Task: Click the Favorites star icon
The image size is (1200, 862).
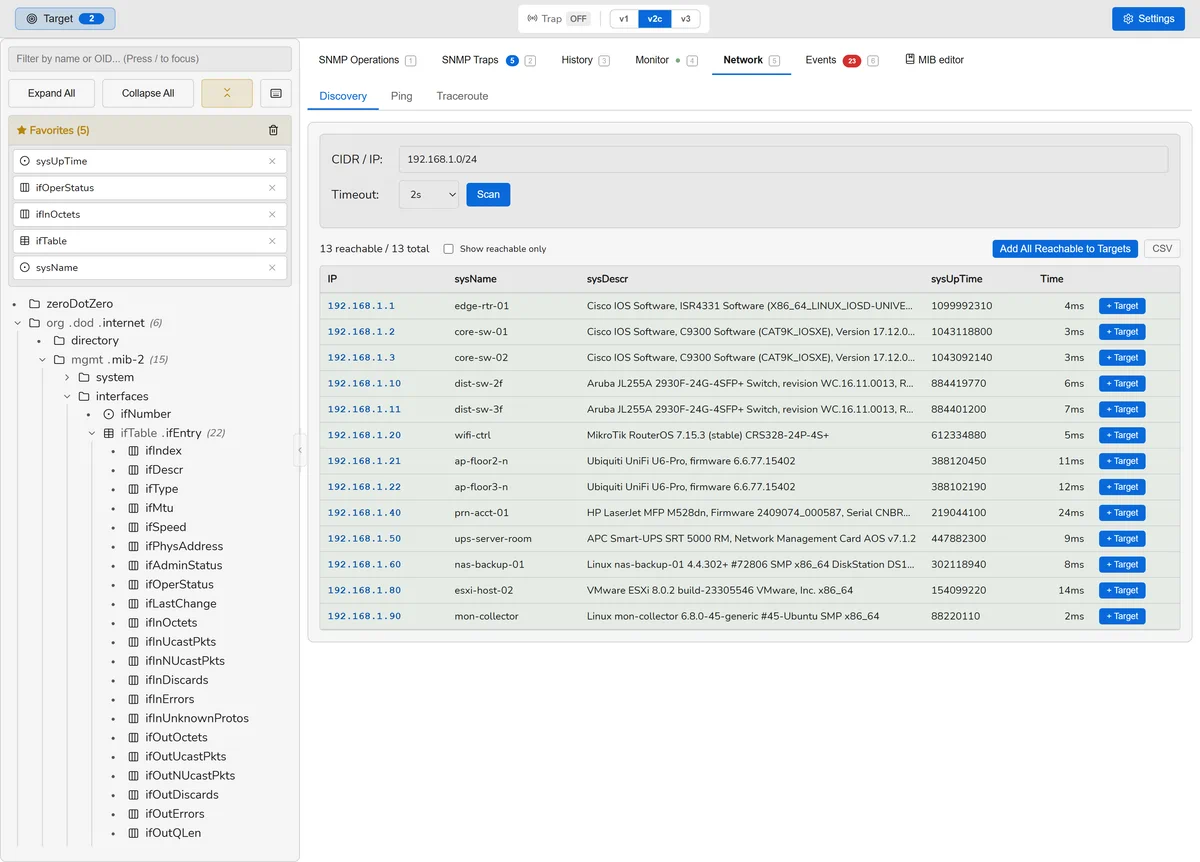Action: (x=22, y=130)
